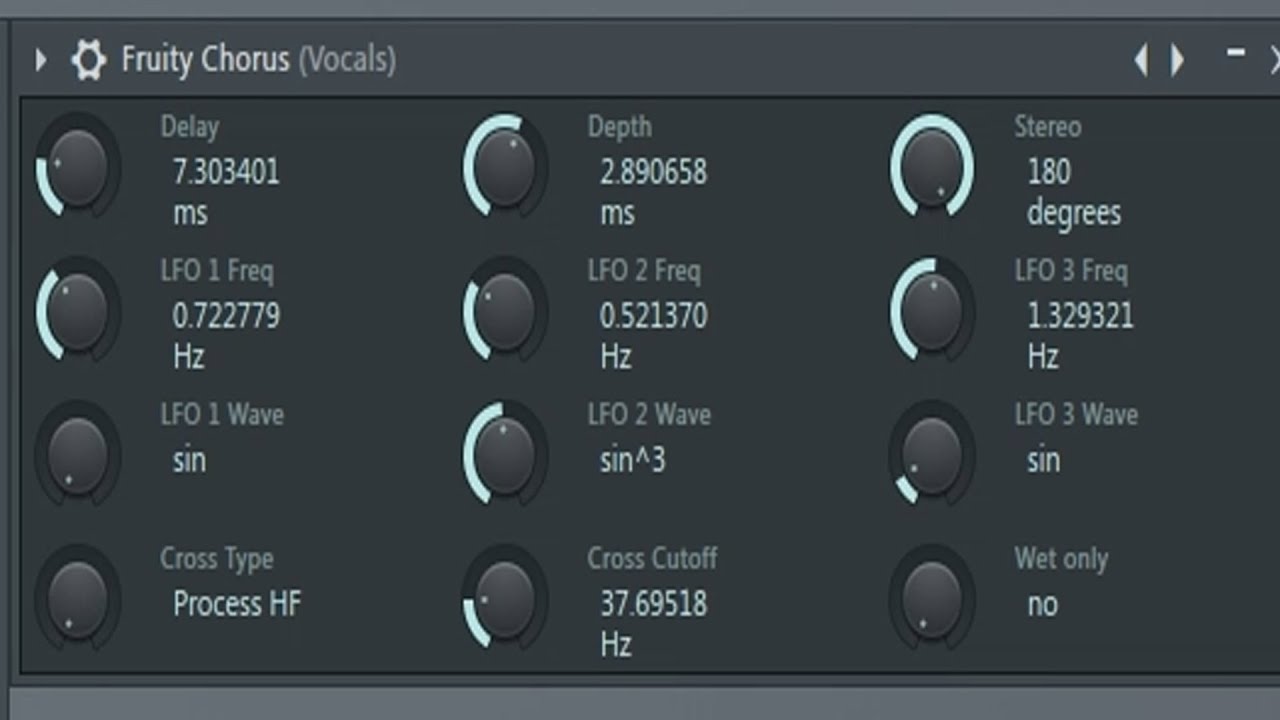Click the Cross Cutoff value 37.69518
1280x720 pixels.
point(653,604)
